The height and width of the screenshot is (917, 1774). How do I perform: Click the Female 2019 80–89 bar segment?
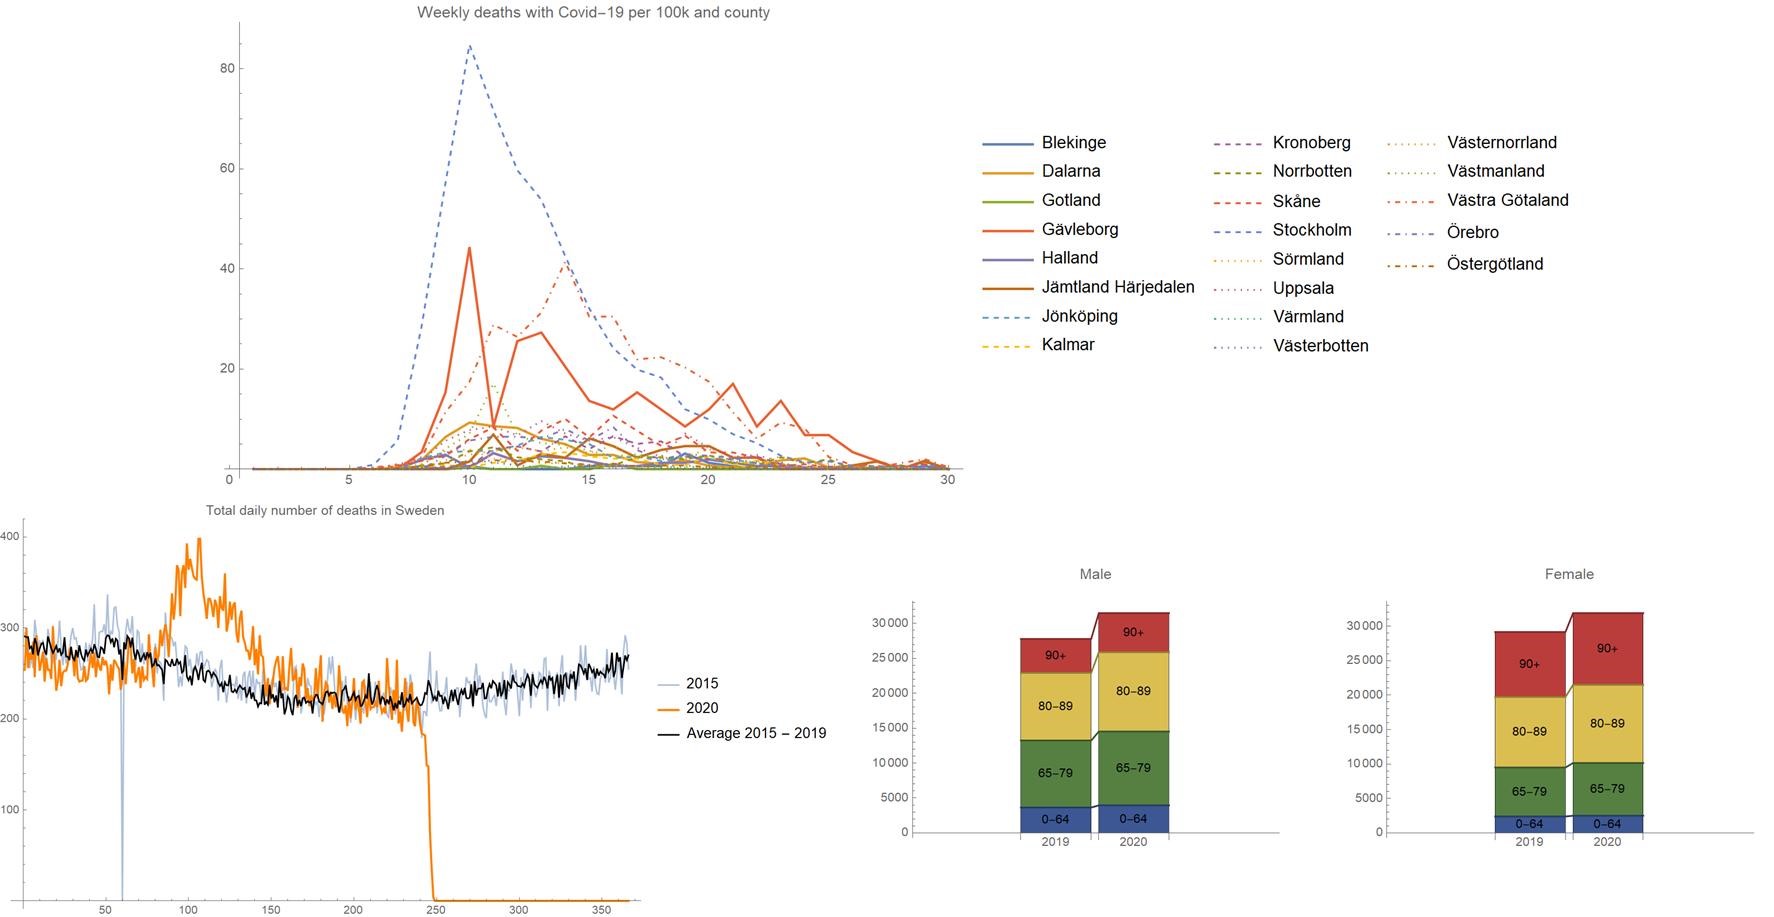pos(1529,733)
